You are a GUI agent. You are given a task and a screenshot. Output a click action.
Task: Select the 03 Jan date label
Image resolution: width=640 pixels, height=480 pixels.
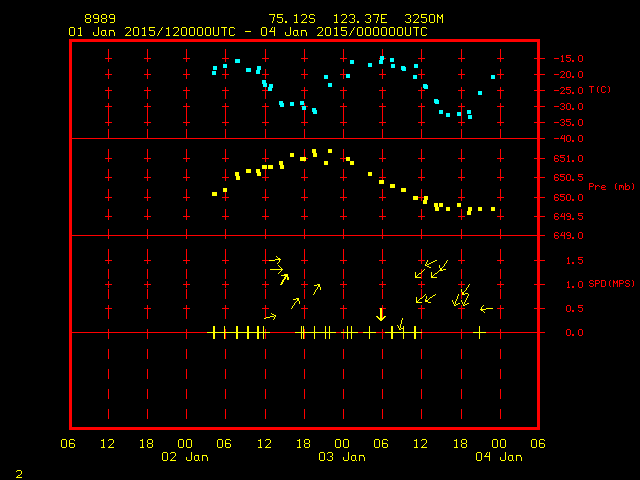[x=341, y=457]
